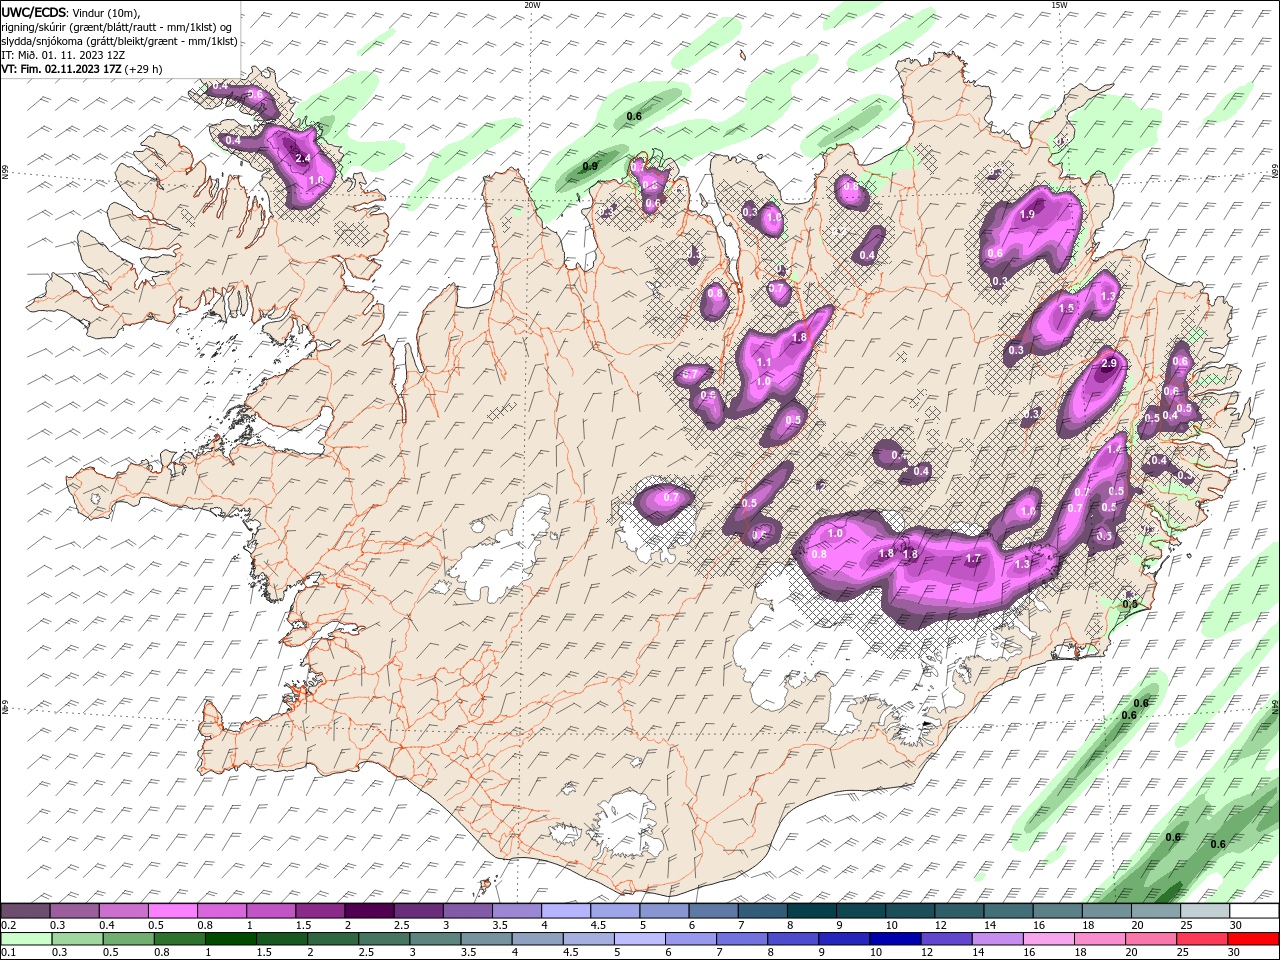Select the bright pink swatch between 0.5 and 0.8 in the top legend row
This screenshot has width=1280, height=960.
point(172,911)
